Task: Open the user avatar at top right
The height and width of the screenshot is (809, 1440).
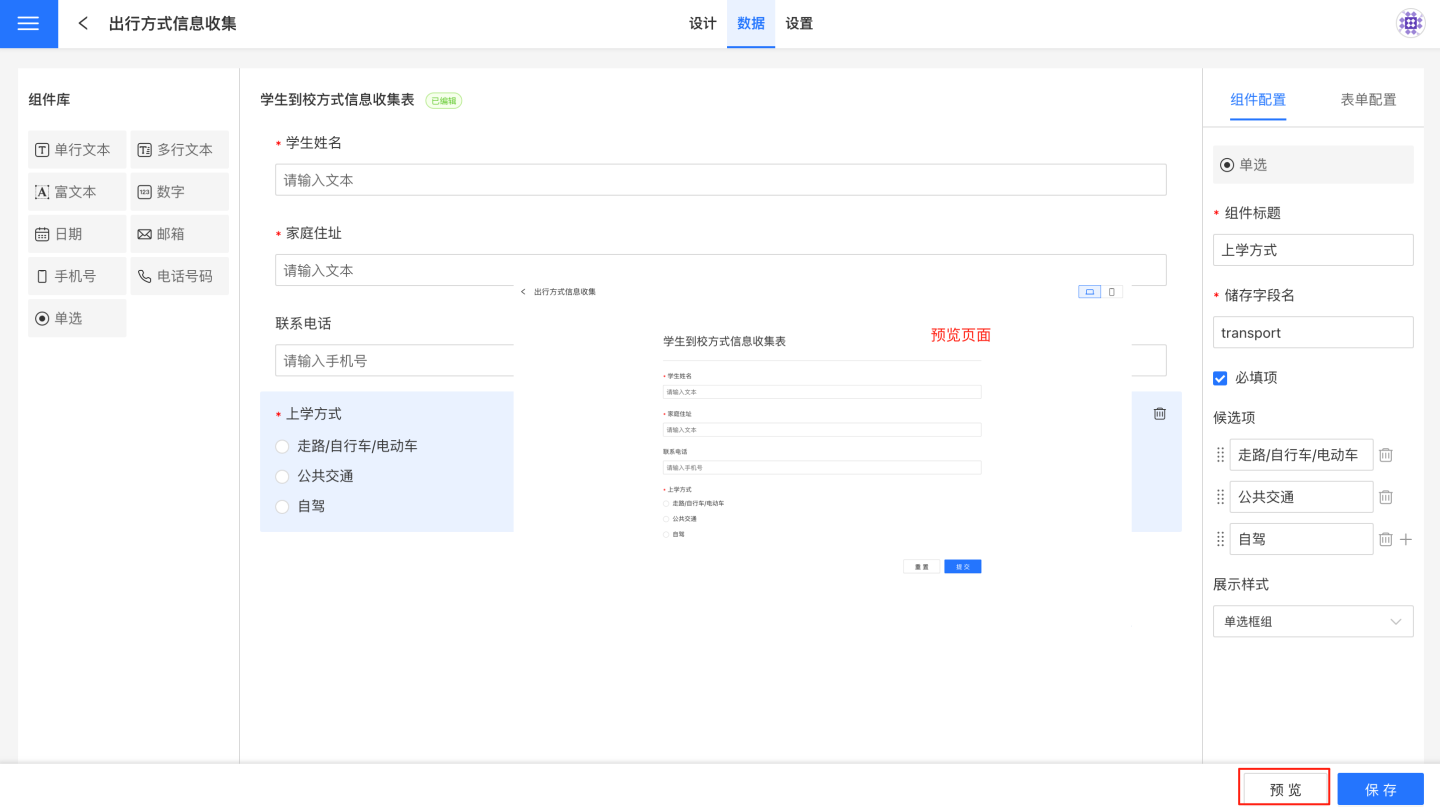Action: click(1410, 24)
